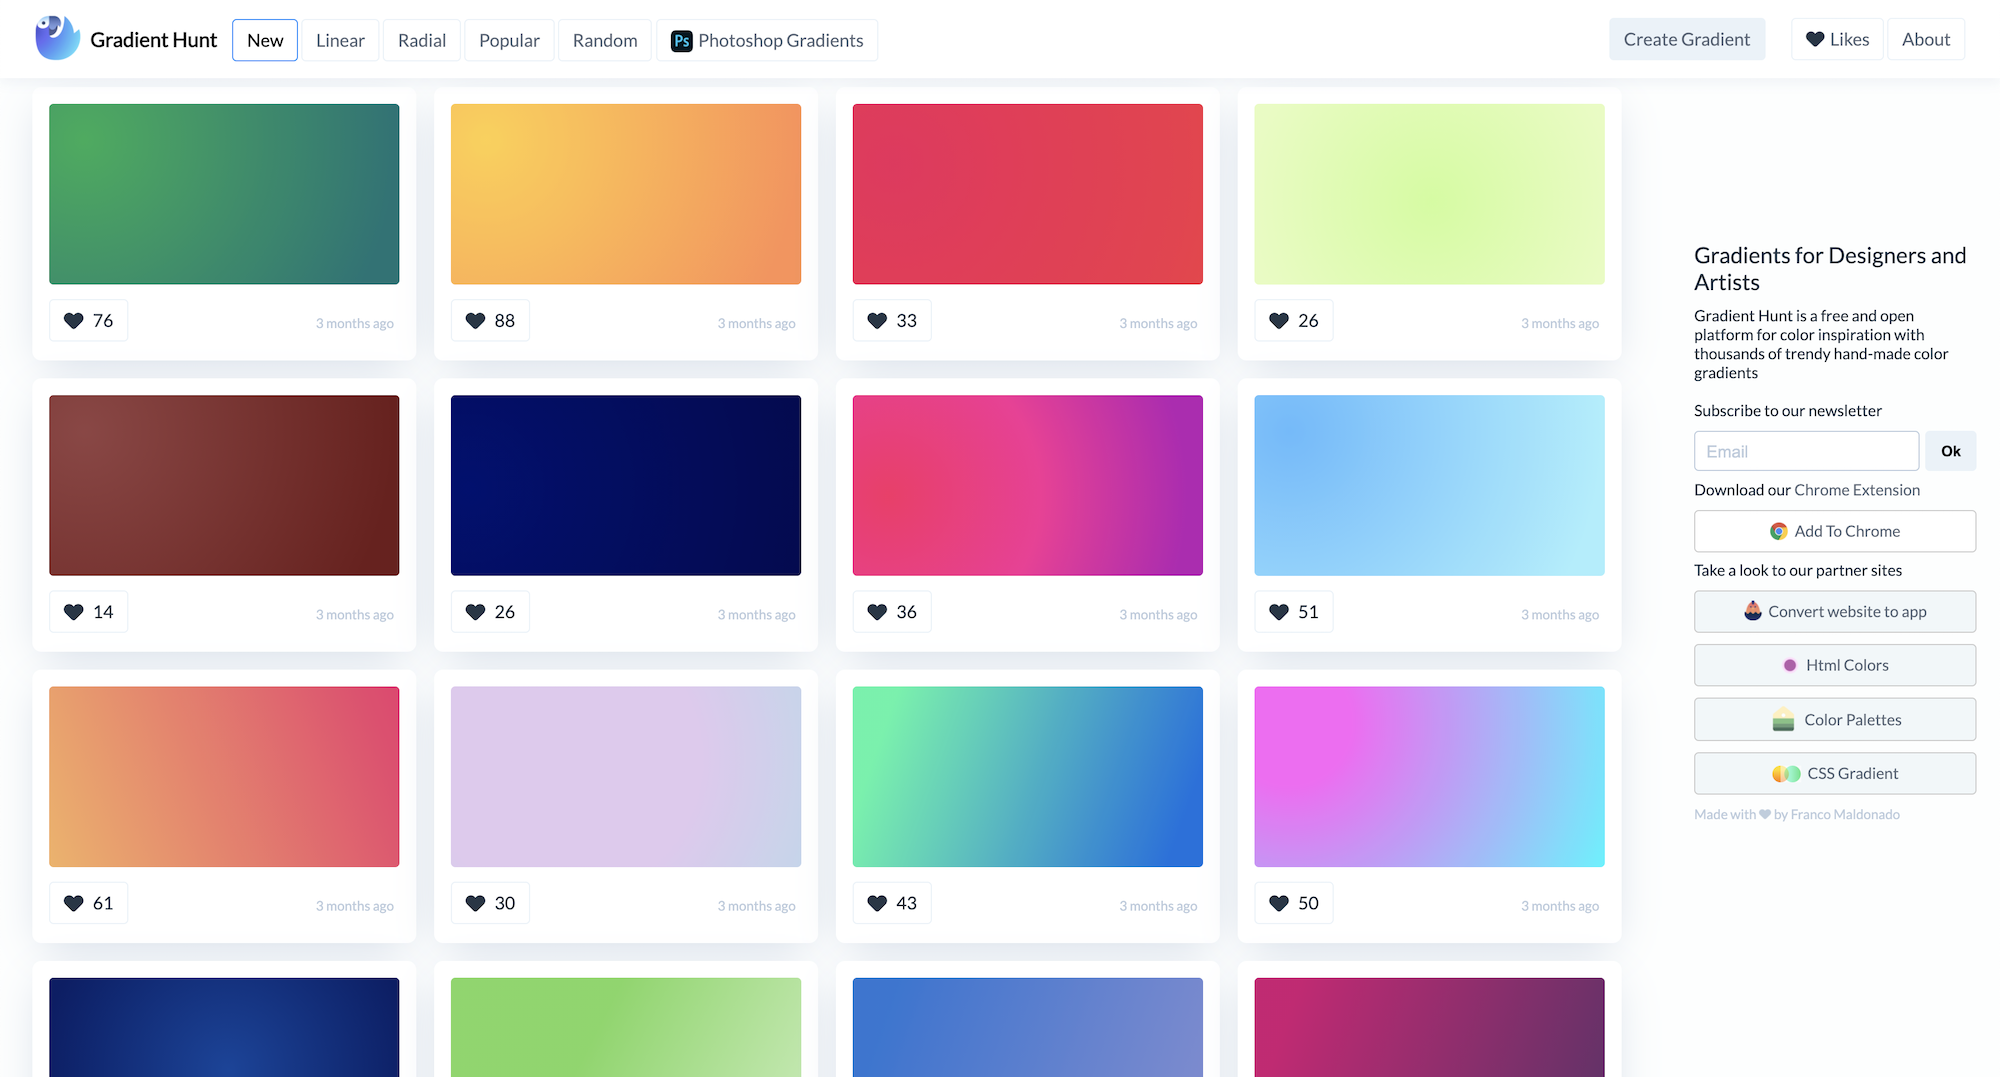Open the Random gradients tab
Viewport: 2000px width, 1077px height.
click(x=605, y=40)
